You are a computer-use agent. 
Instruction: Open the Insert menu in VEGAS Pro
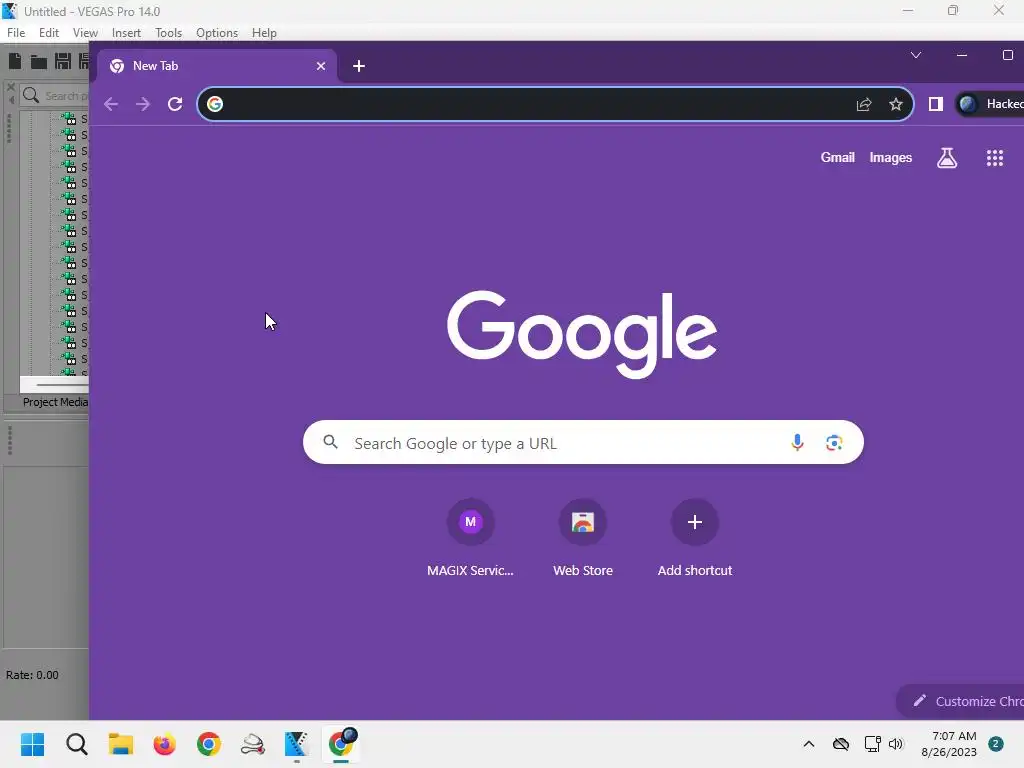(126, 33)
